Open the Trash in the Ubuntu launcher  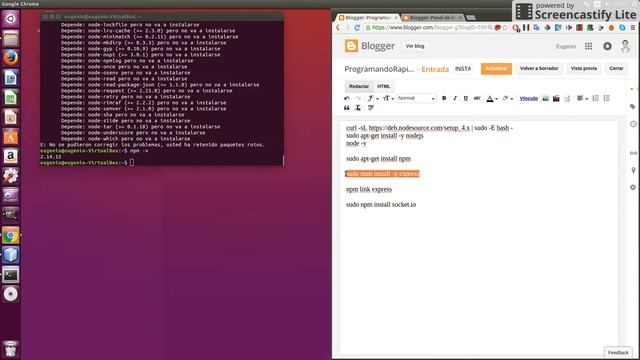tap(11, 349)
